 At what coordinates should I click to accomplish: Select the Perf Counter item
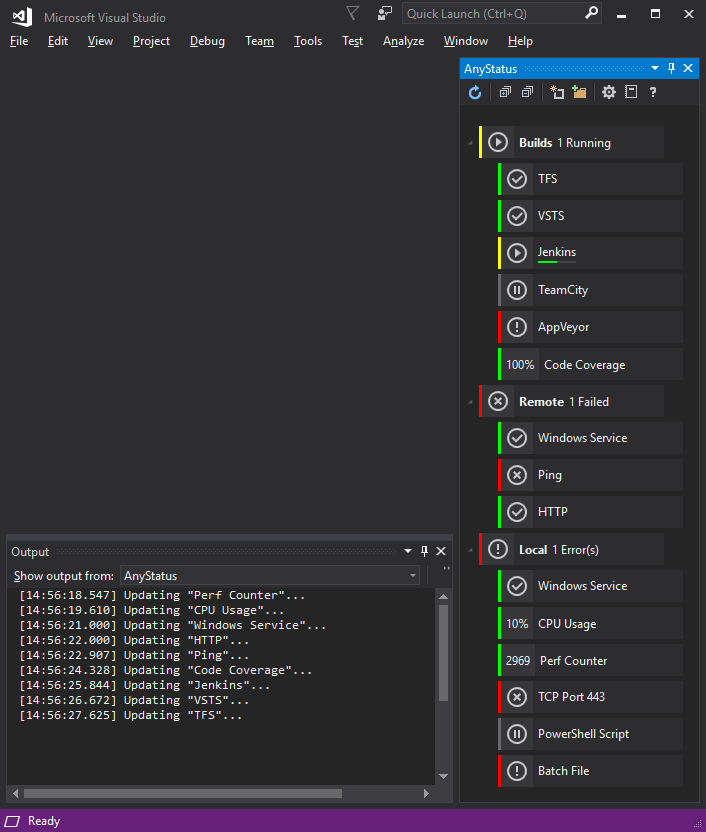click(590, 661)
